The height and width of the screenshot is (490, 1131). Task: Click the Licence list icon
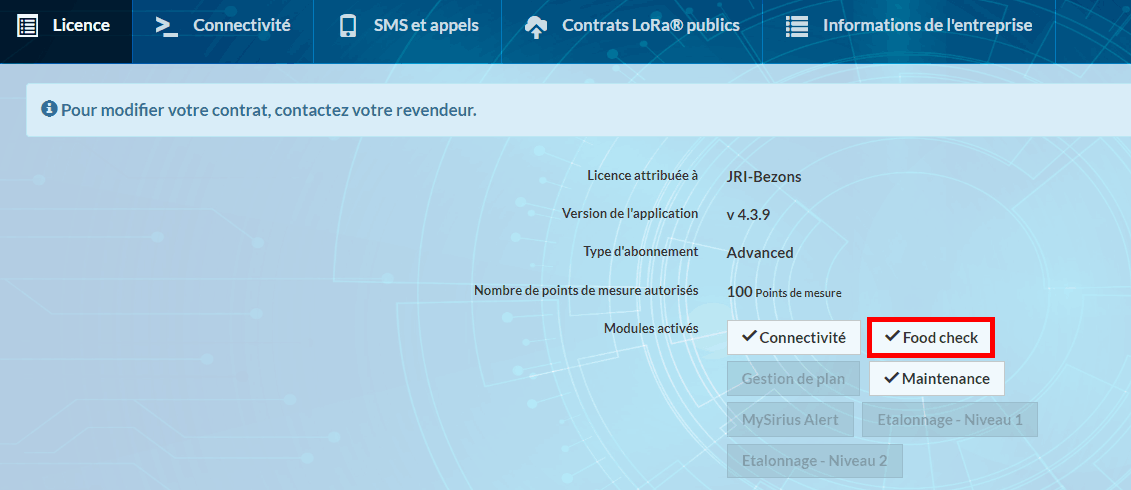pyautogui.click(x=27, y=26)
